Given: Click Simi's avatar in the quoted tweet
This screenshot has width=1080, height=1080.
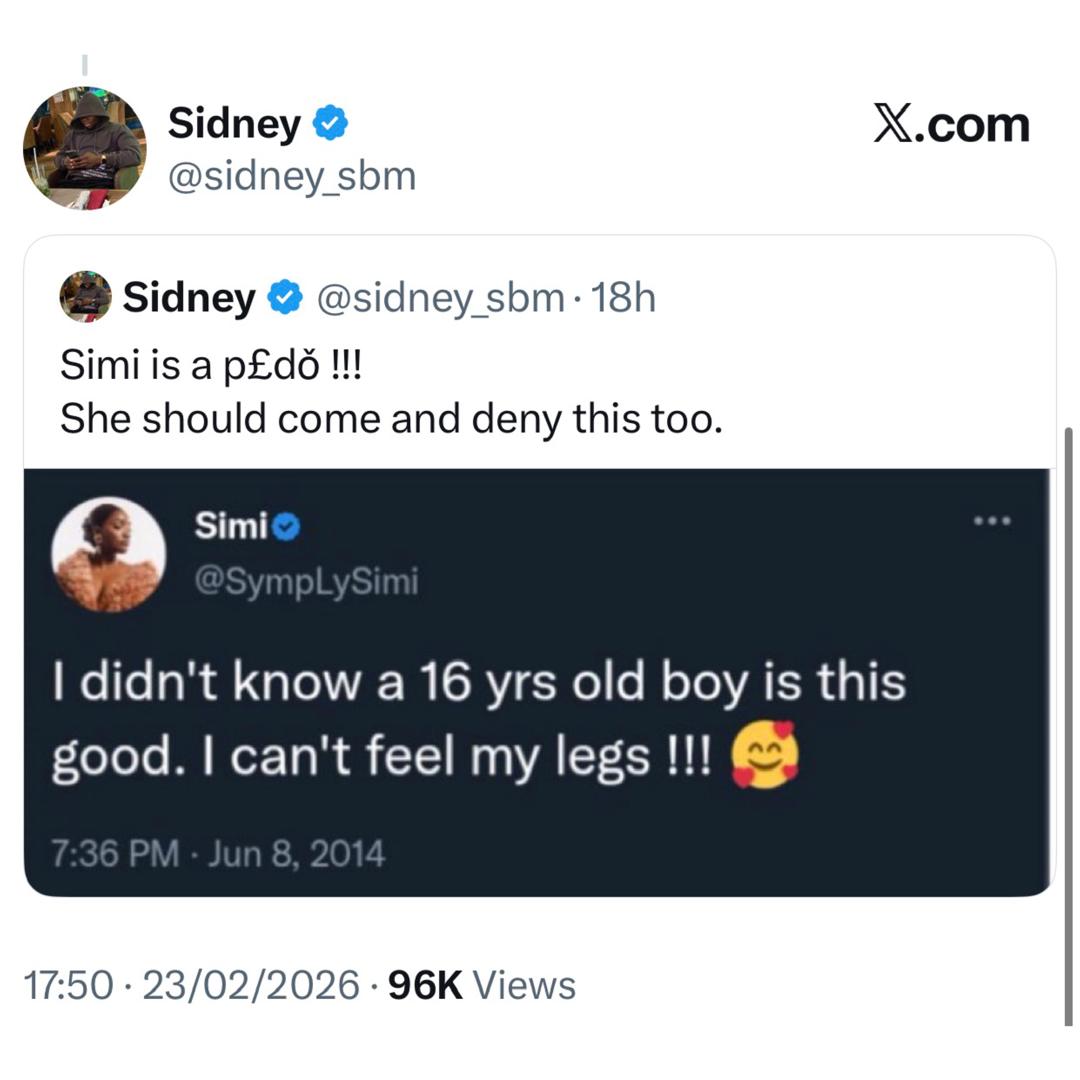Looking at the screenshot, I should (x=110, y=556).
